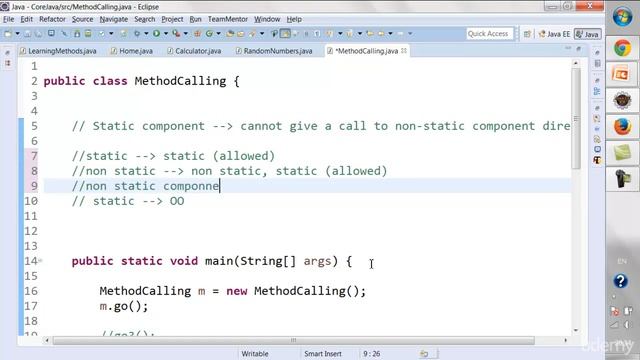
Task: Open the orange presentation app in taskbar
Action: click(x=622, y=74)
